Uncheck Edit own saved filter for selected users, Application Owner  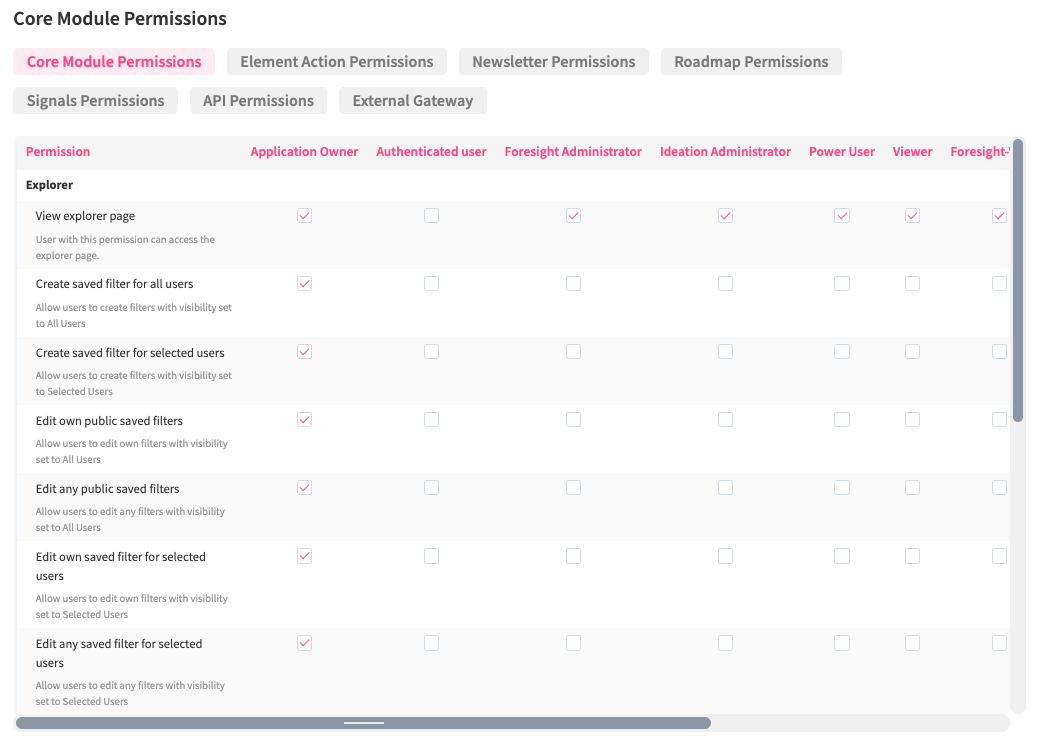pyautogui.click(x=305, y=556)
